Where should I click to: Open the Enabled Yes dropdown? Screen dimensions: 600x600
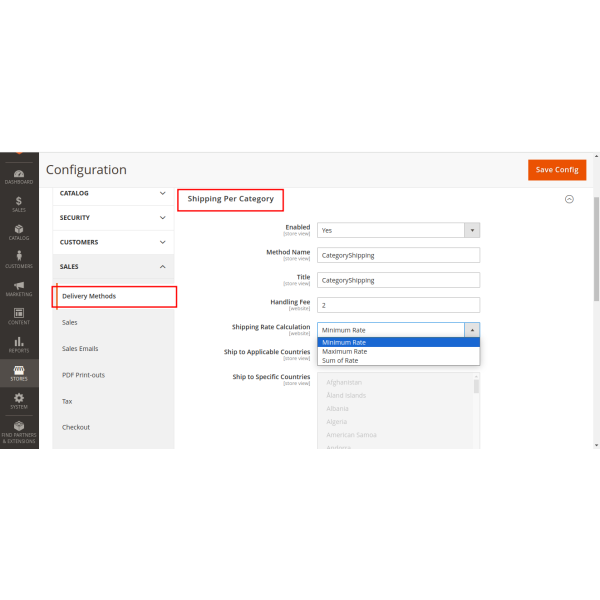[398, 230]
